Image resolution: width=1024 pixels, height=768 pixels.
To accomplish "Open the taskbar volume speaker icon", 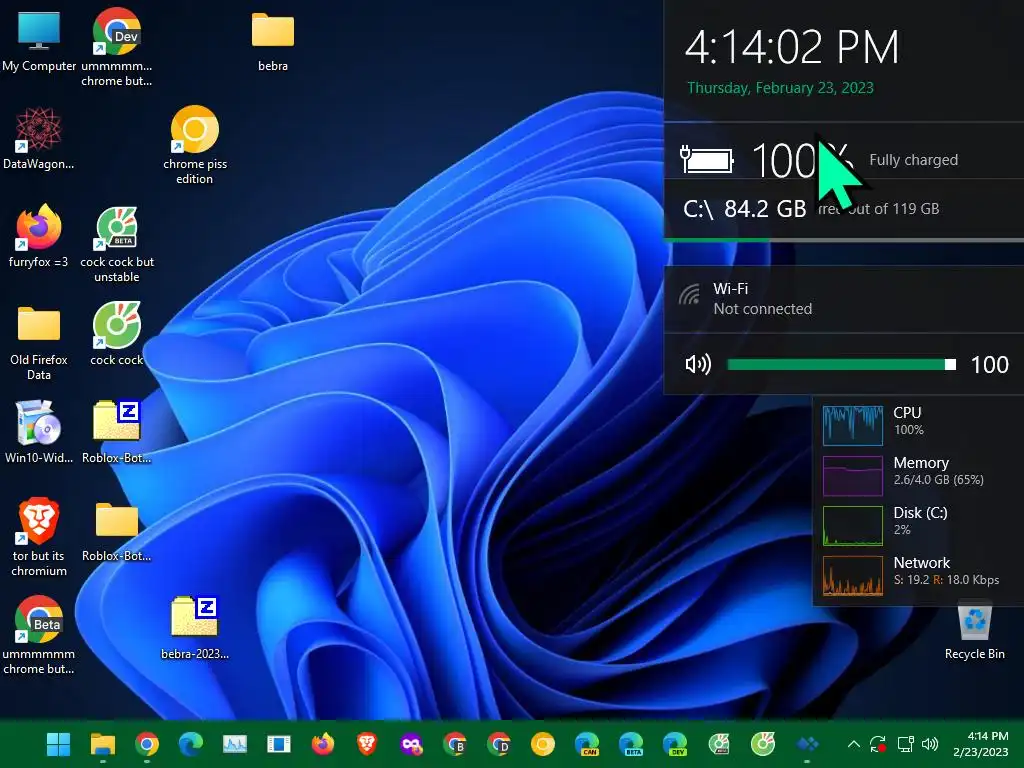I will coord(930,744).
